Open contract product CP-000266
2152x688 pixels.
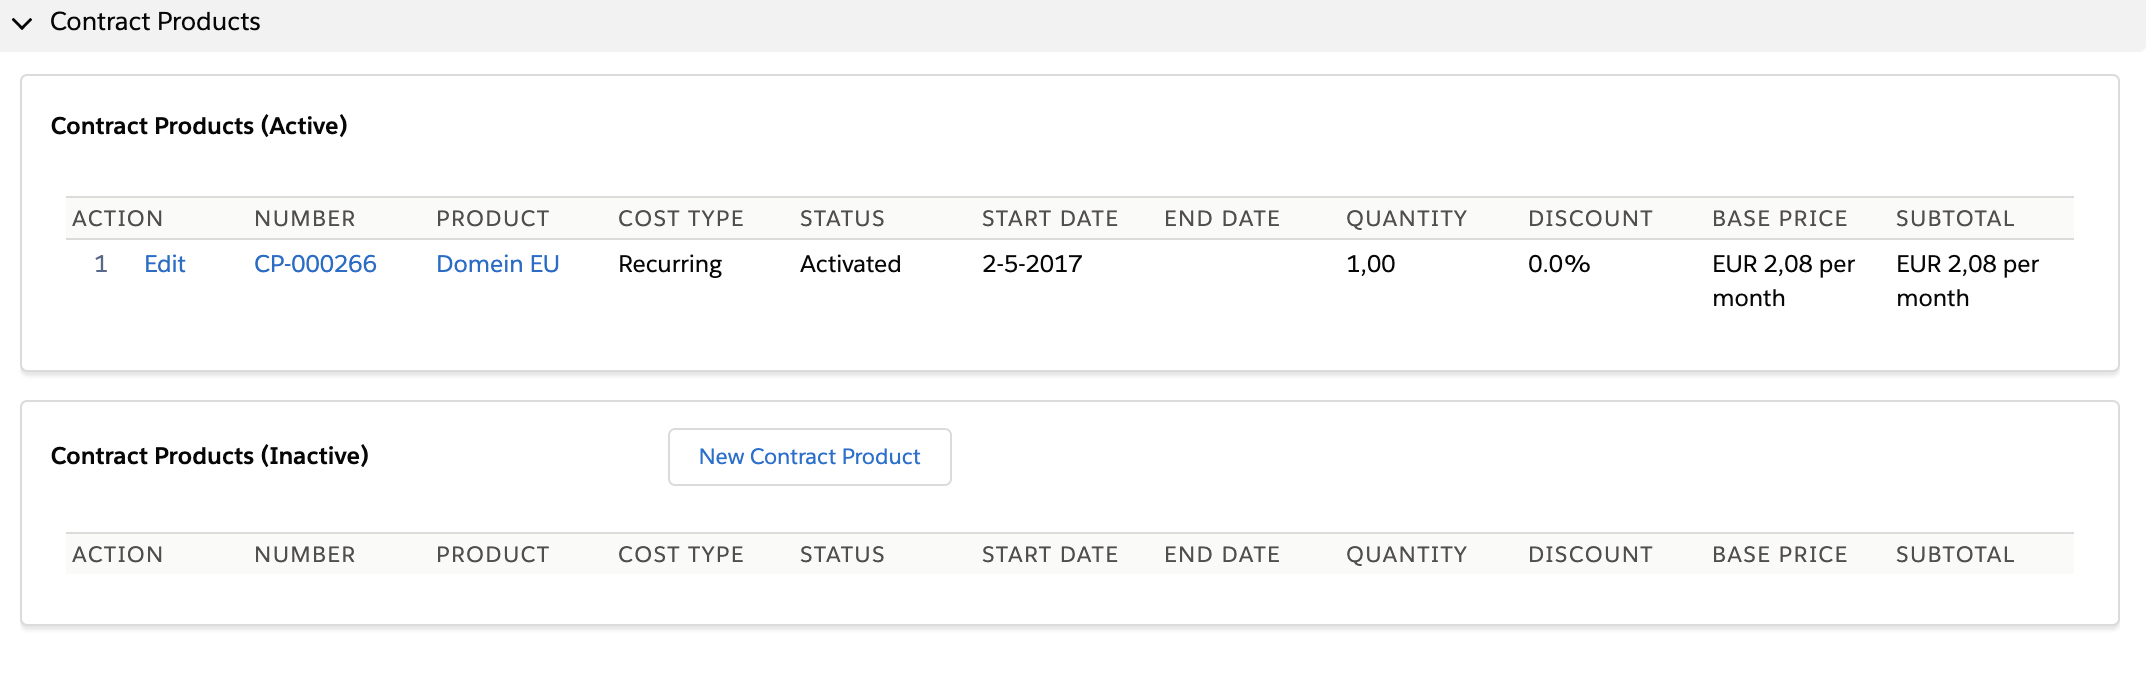(315, 264)
